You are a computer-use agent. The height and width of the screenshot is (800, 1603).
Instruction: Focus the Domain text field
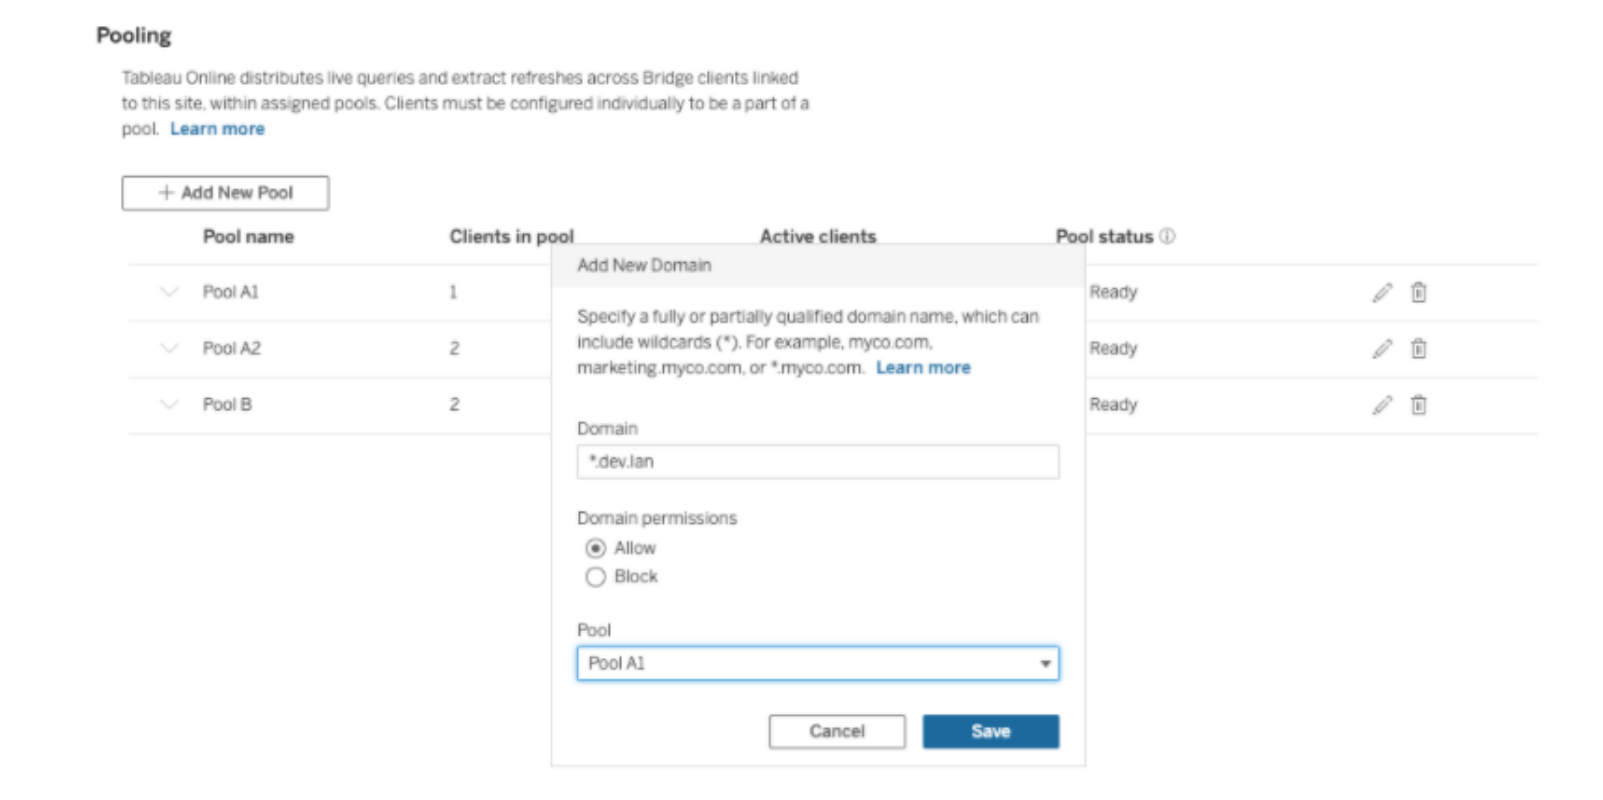click(x=818, y=462)
